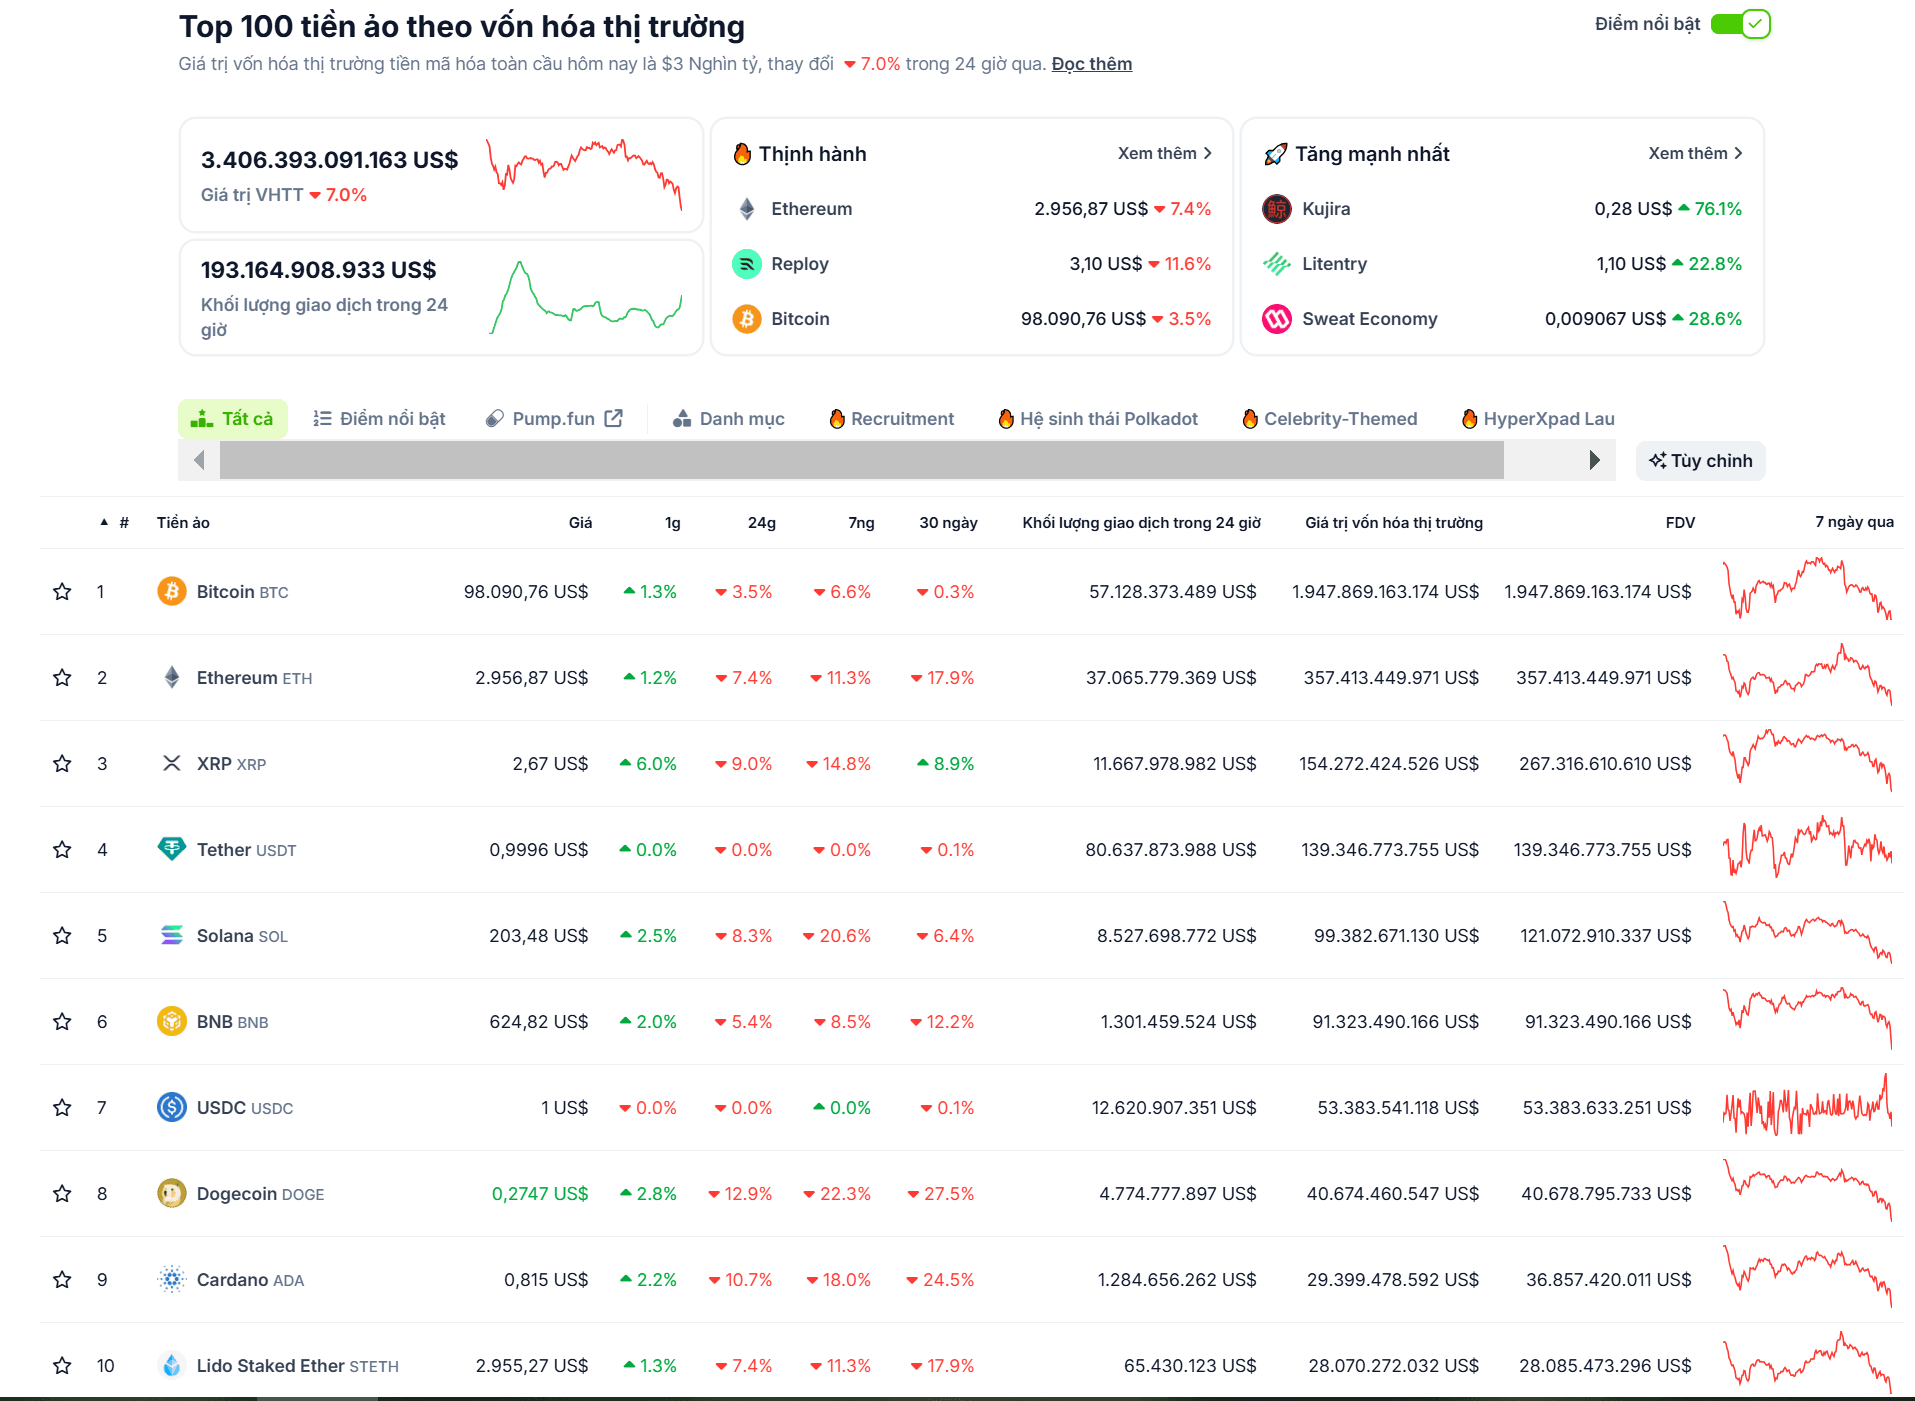Click the Lido Staked Ether logo icon

click(x=172, y=1365)
